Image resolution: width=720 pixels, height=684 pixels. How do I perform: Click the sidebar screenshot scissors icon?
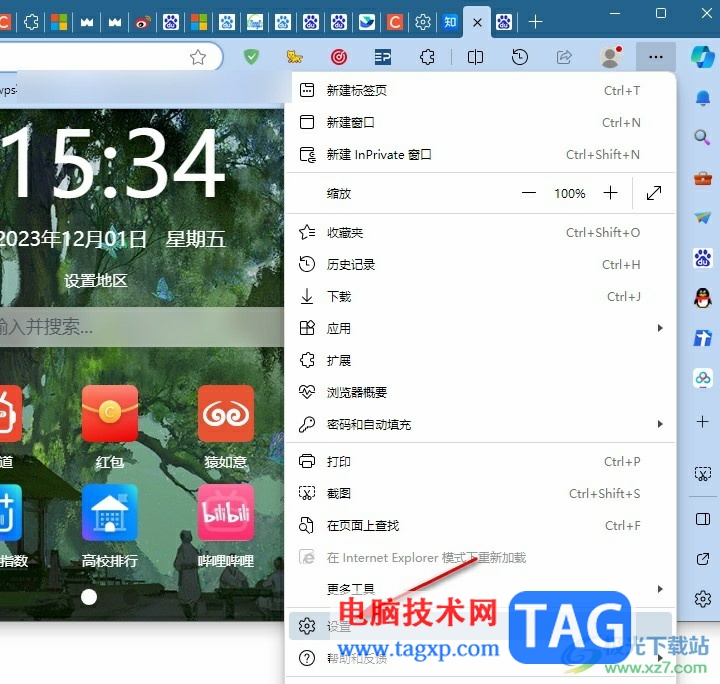point(703,473)
